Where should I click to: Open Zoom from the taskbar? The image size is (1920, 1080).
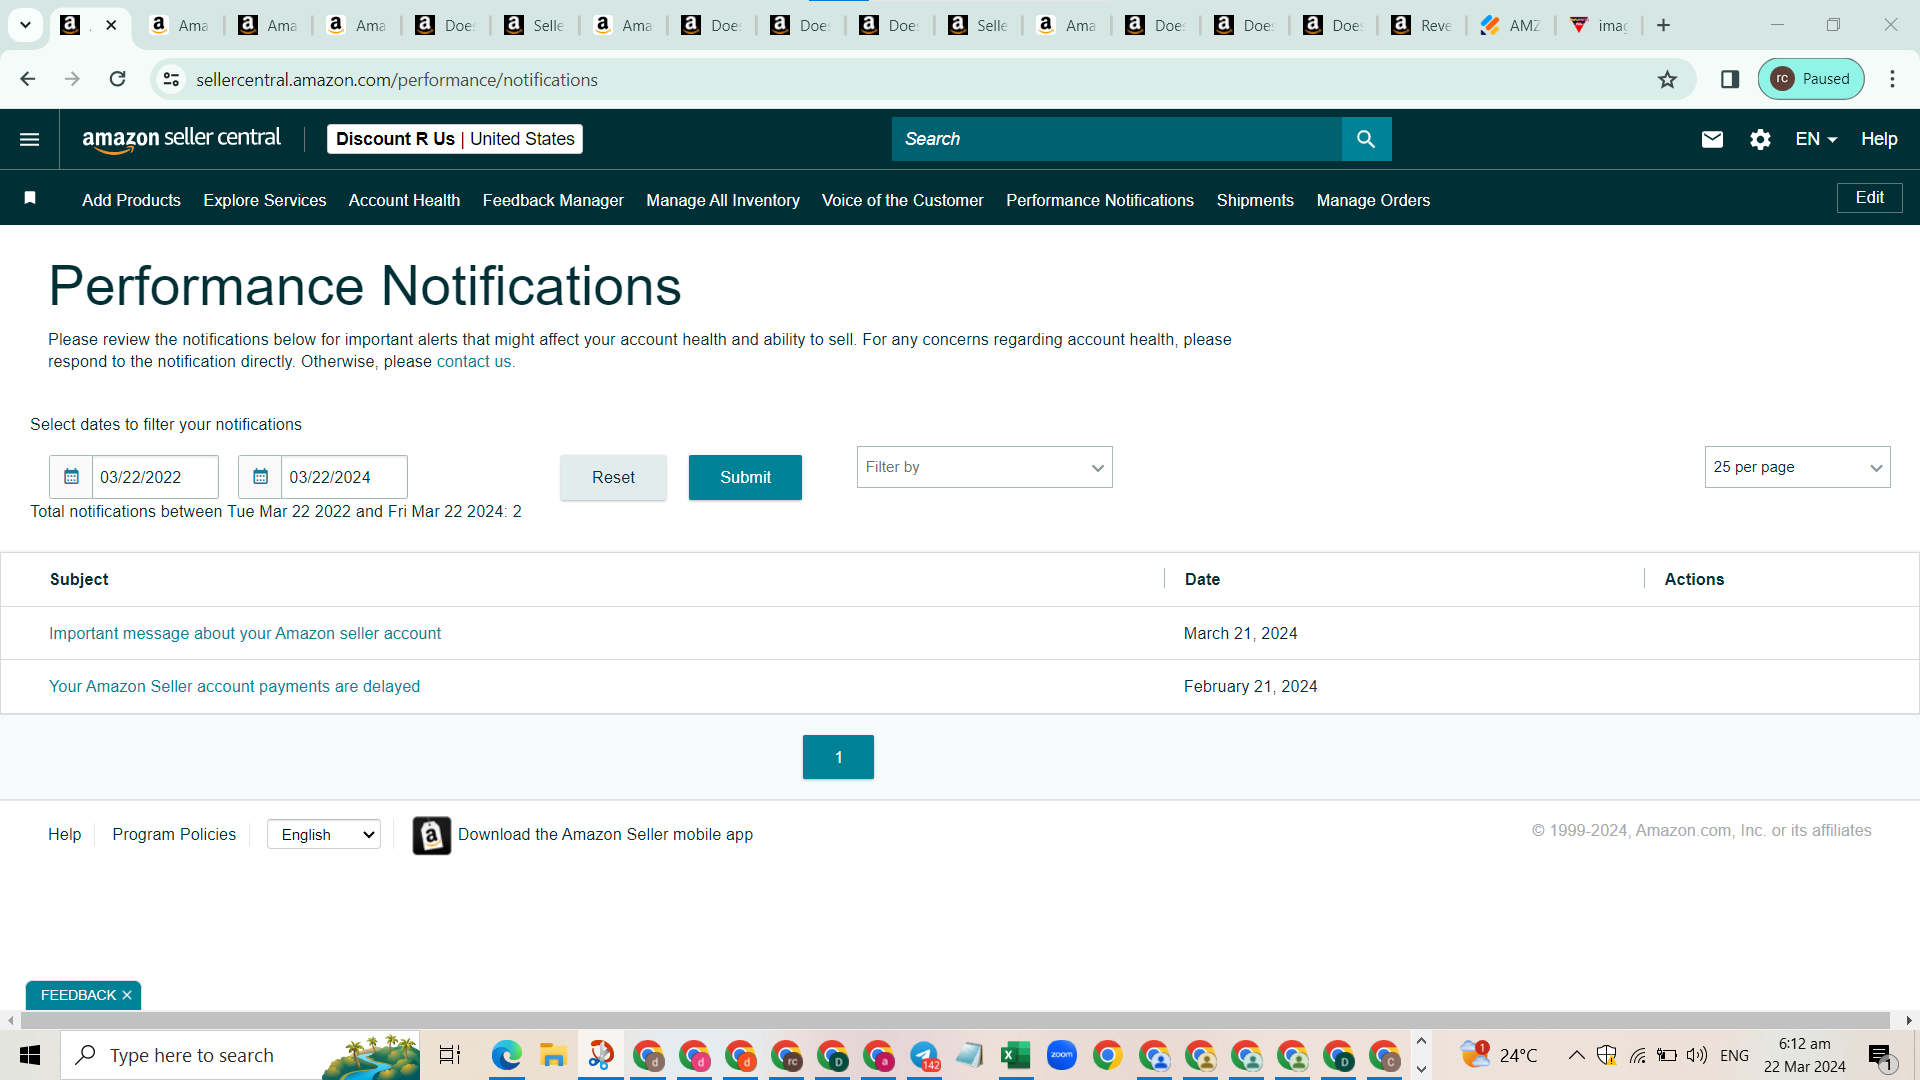1061,1055
